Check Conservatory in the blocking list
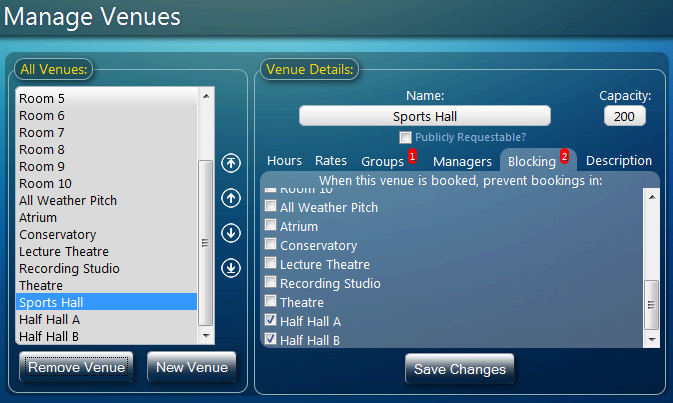673x403 pixels. coord(270,244)
